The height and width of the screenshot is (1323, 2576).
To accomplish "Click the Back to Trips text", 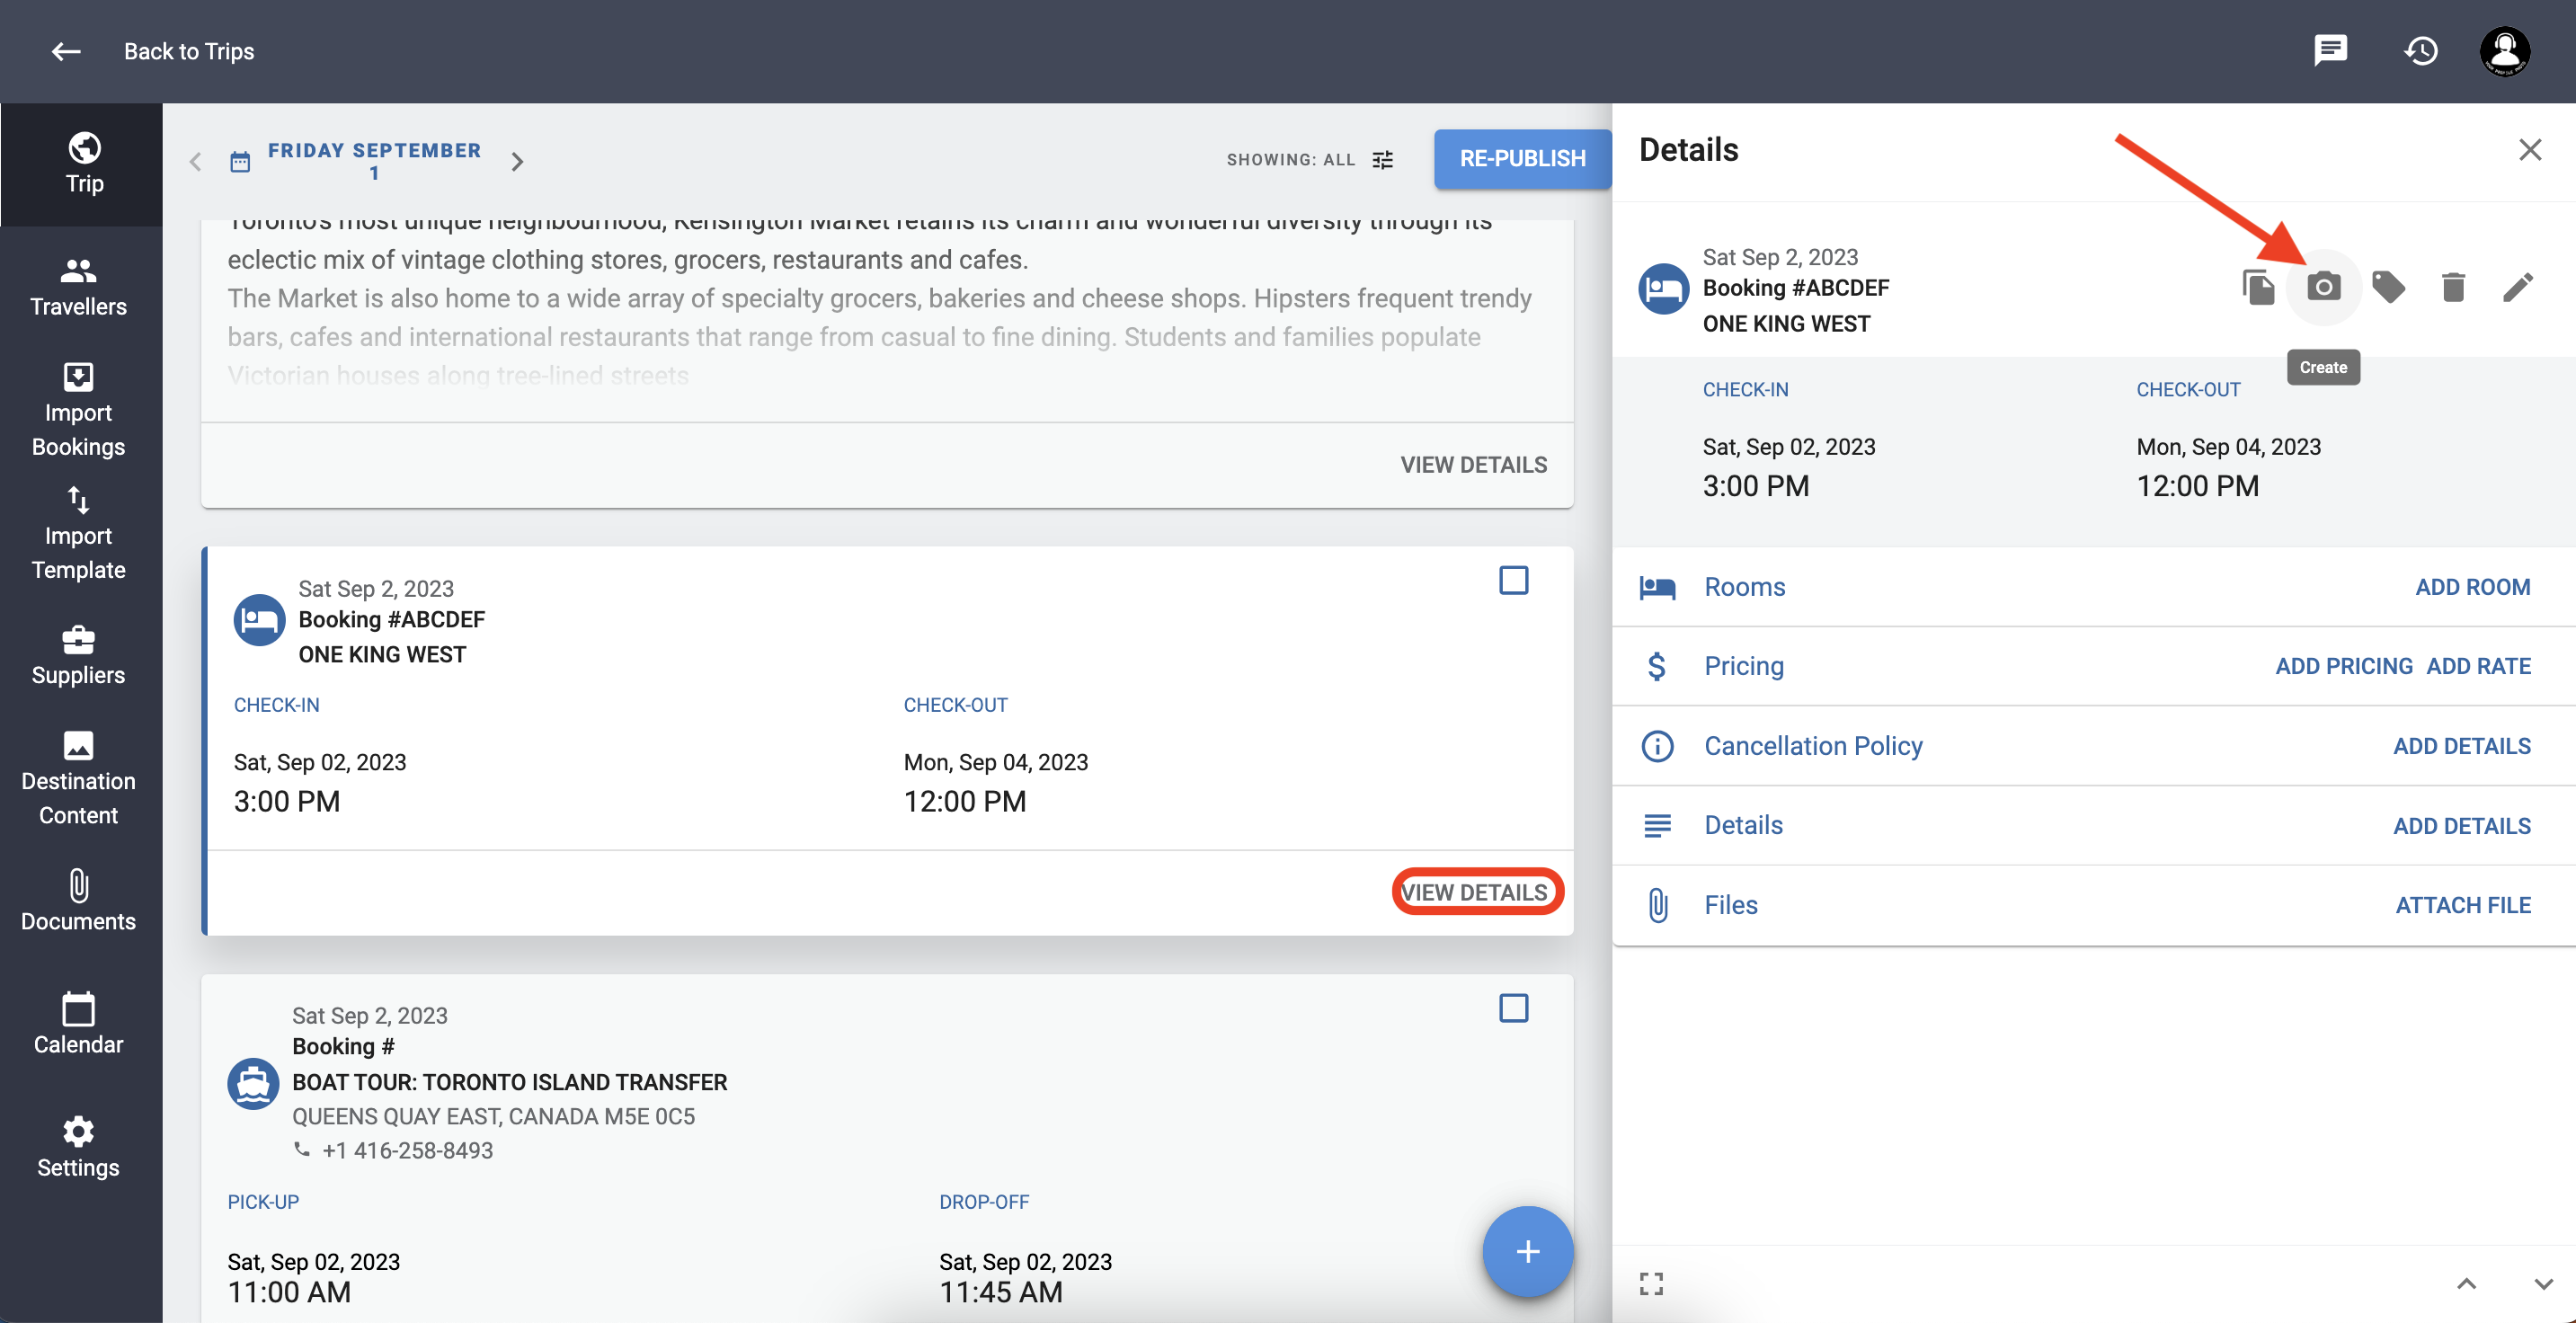I will (189, 51).
